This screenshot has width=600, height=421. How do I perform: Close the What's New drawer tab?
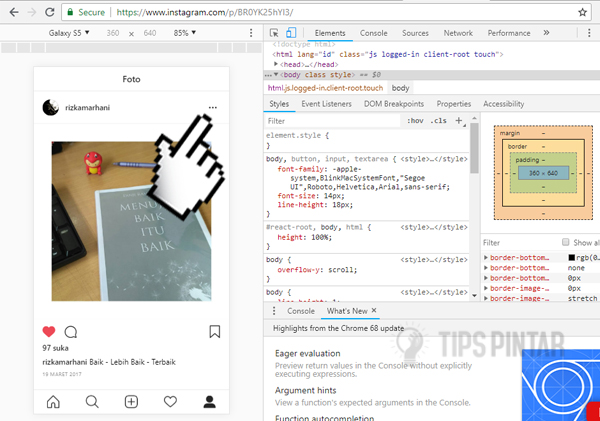pos(374,310)
